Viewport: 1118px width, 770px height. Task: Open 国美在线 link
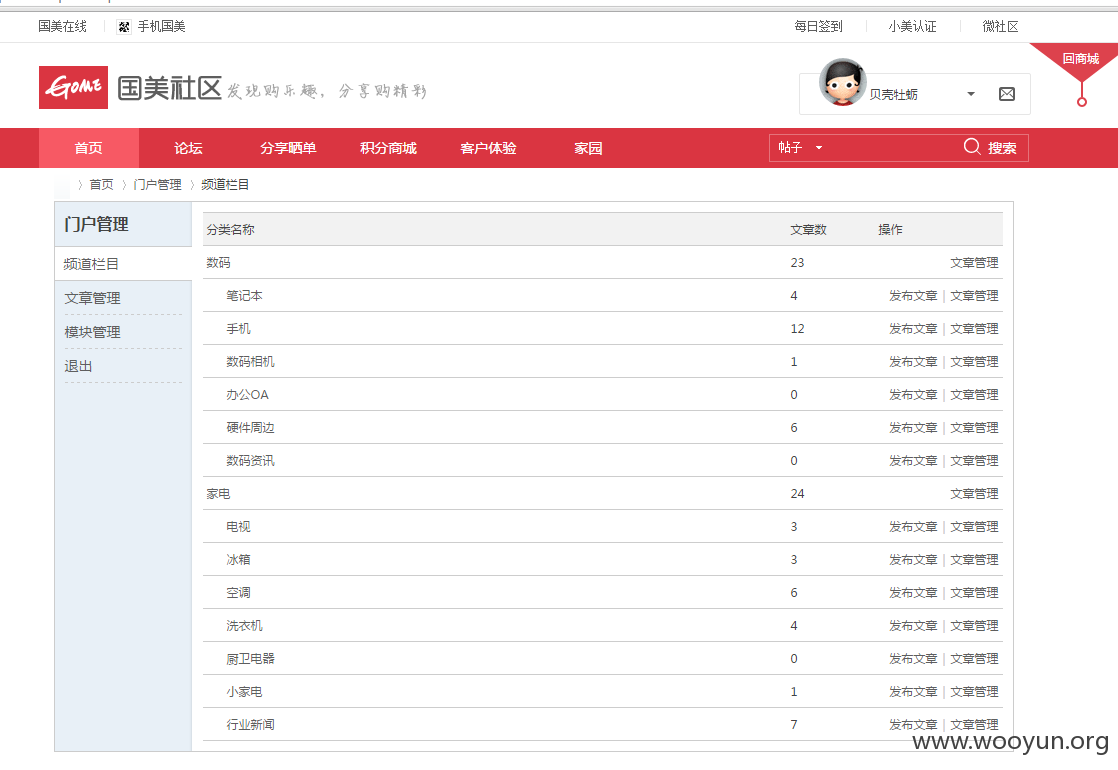click(63, 26)
